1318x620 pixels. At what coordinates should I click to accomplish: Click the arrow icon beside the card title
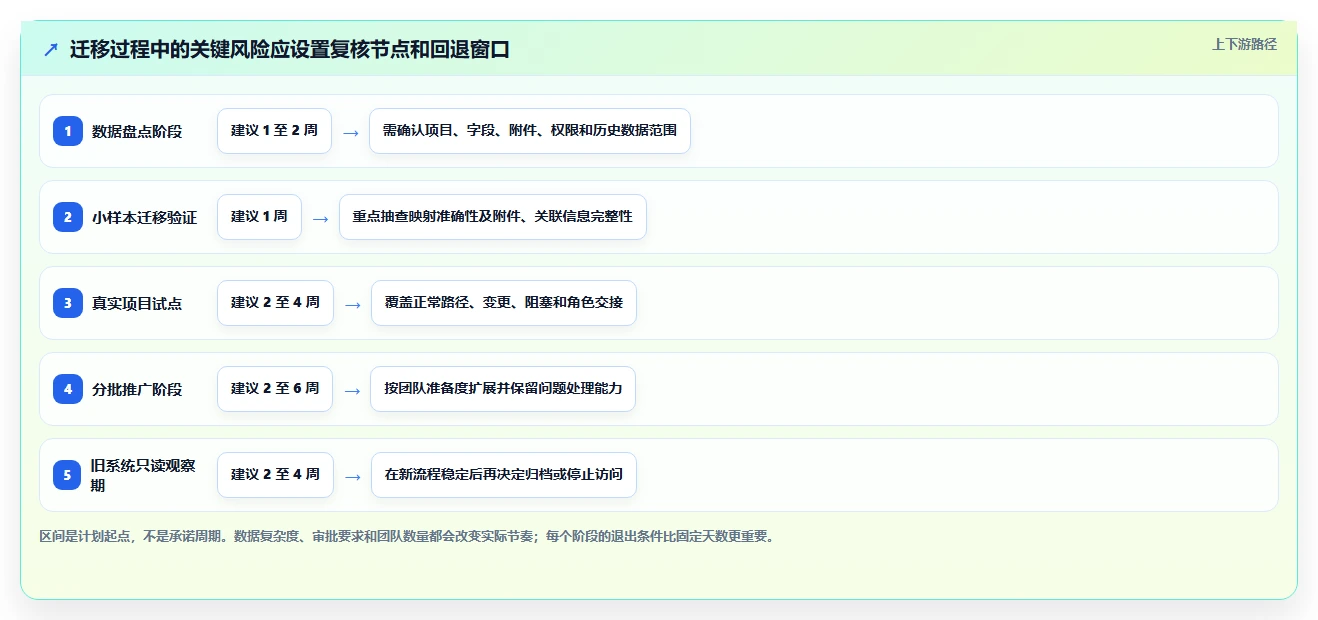point(51,49)
